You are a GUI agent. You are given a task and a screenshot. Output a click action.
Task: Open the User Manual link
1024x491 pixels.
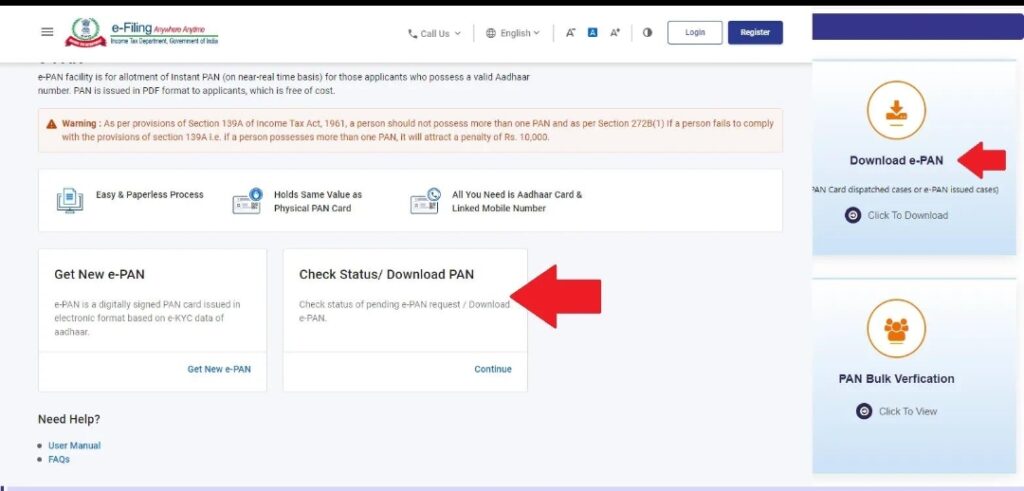(x=74, y=445)
